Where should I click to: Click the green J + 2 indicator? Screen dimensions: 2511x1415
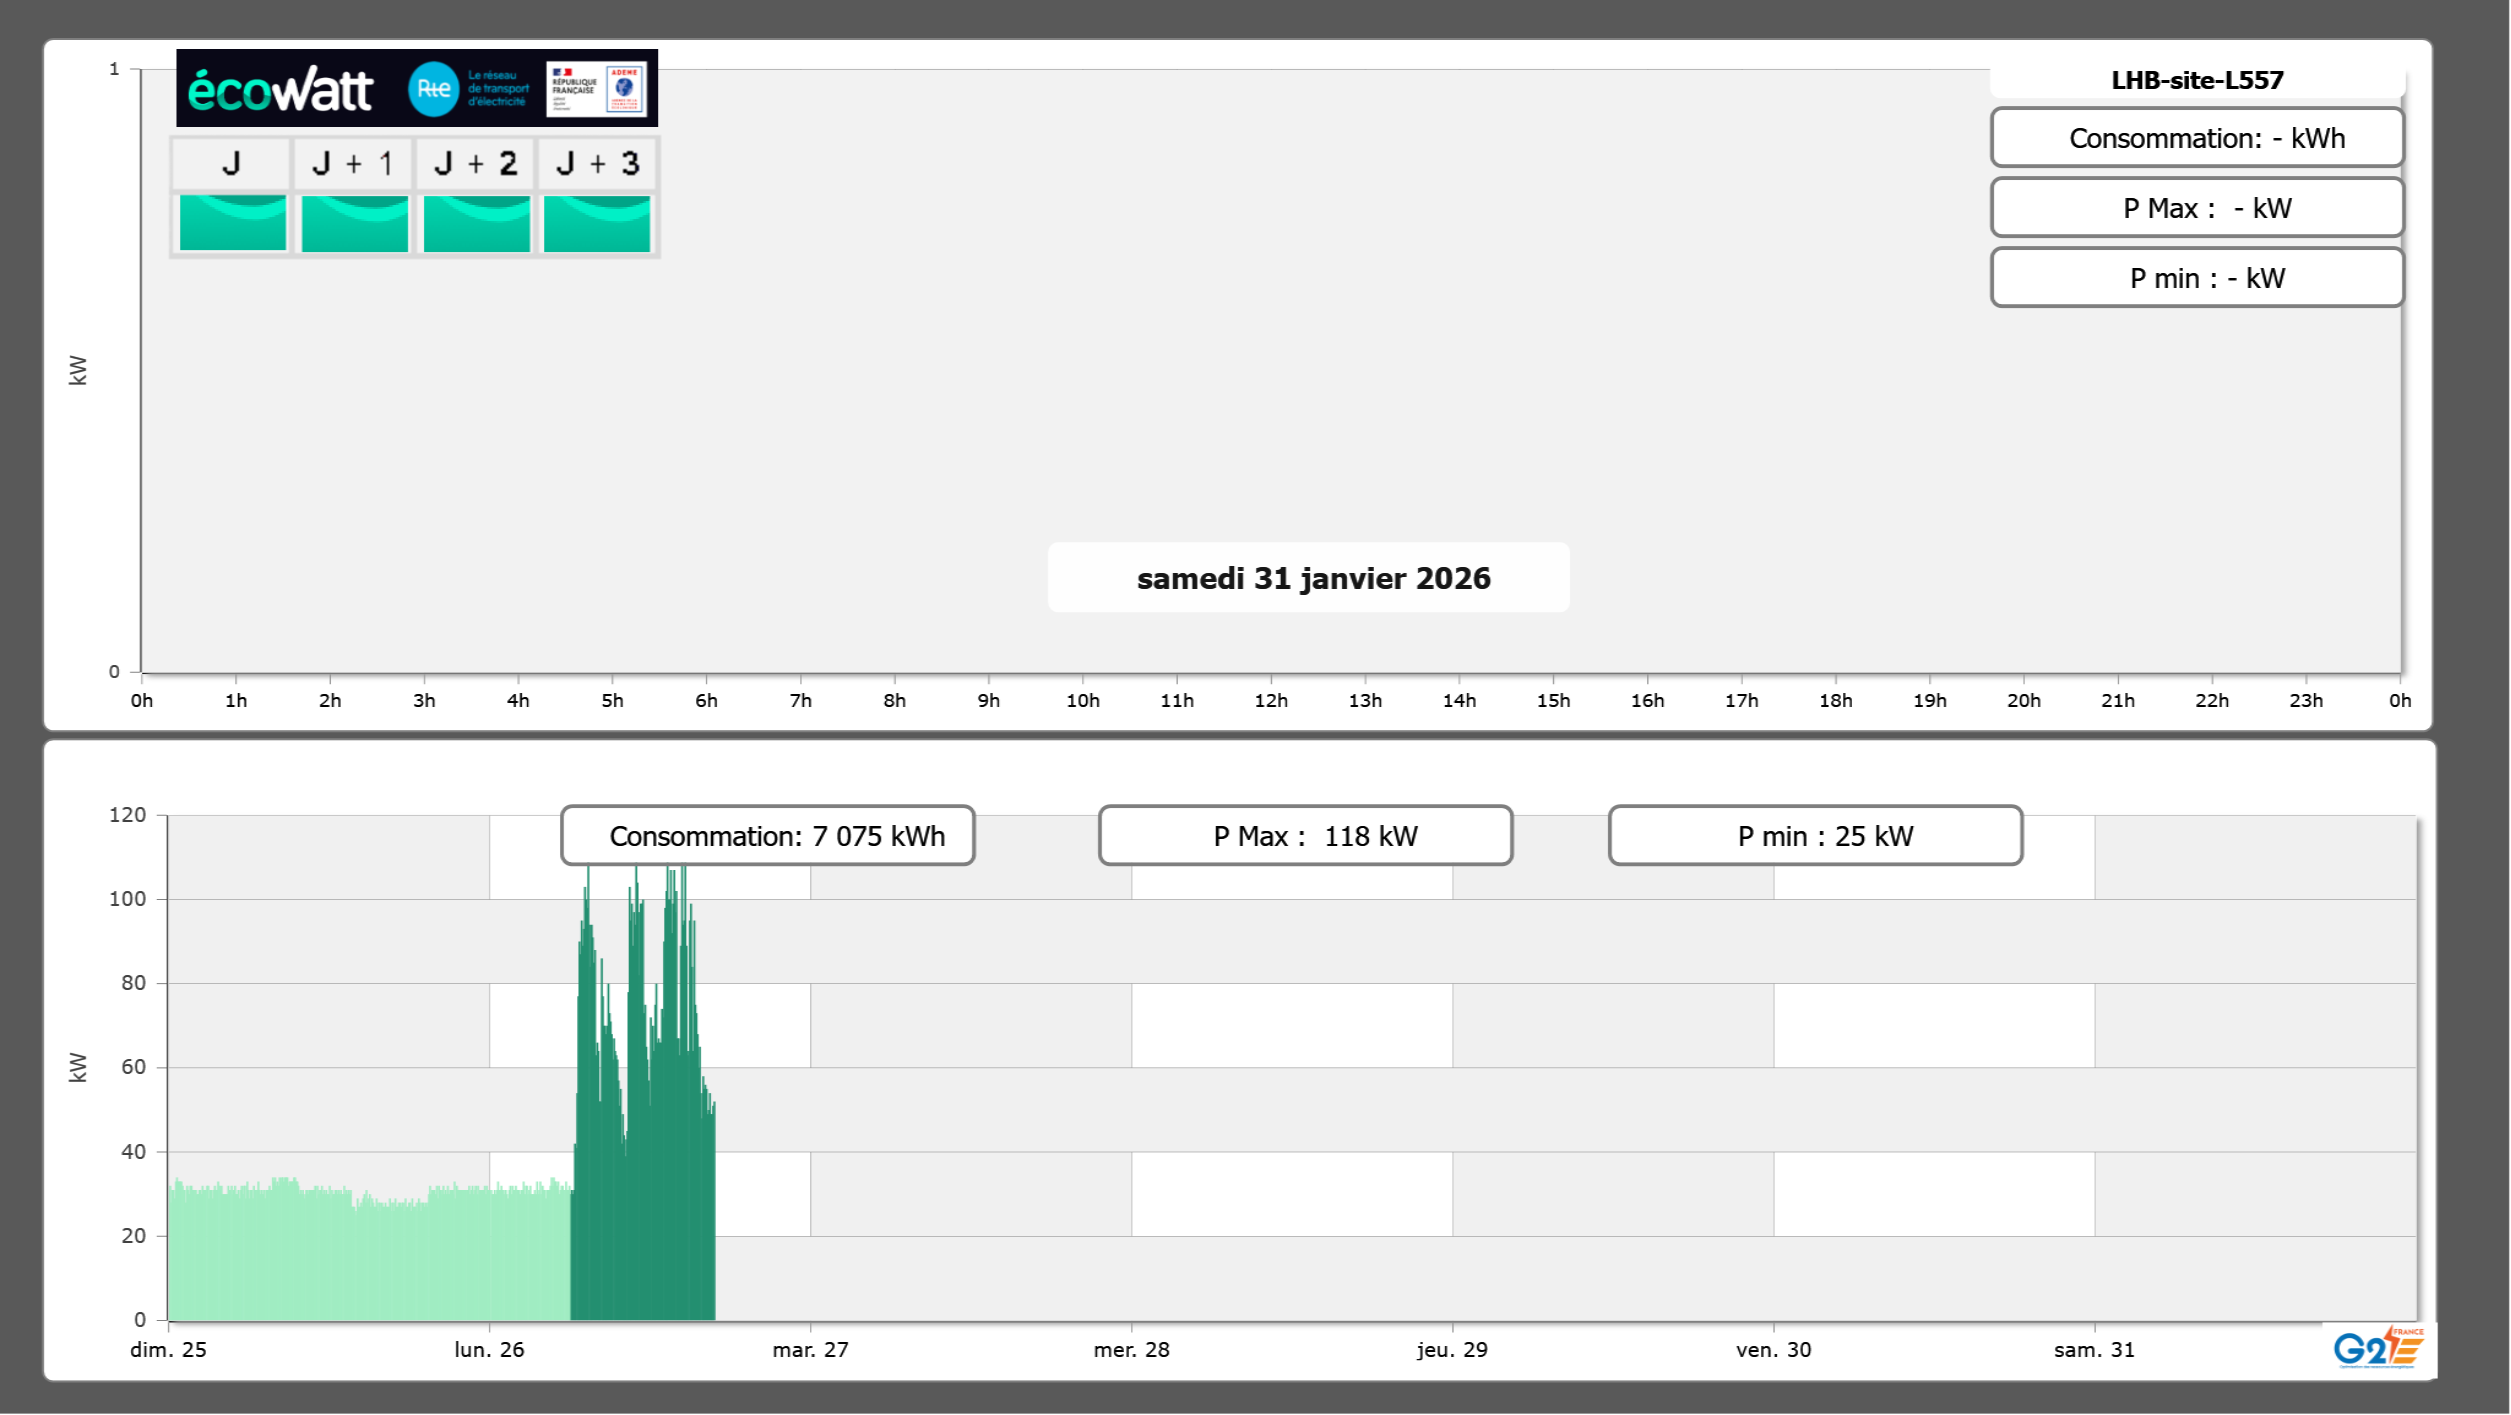click(477, 223)
